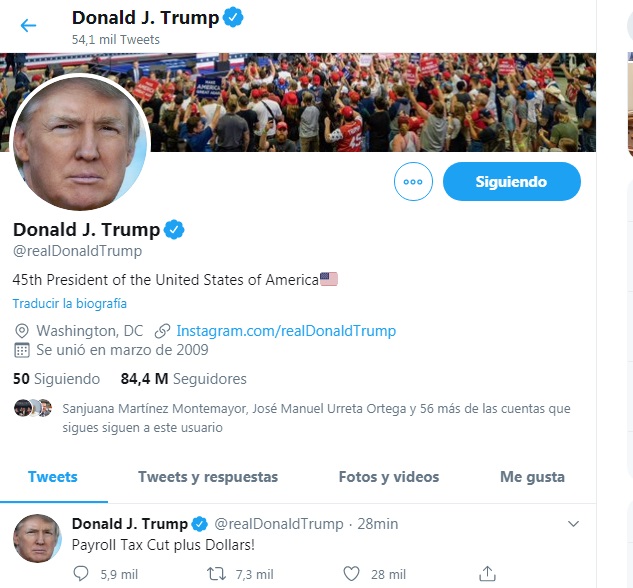Click Traducir la biografía link

69,303
